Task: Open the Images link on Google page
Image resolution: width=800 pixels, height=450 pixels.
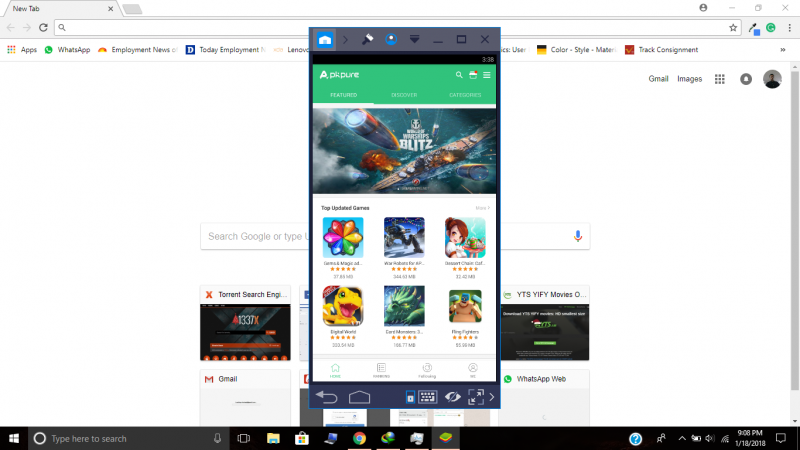Action: pyautogui.click(x=689, y=79)
